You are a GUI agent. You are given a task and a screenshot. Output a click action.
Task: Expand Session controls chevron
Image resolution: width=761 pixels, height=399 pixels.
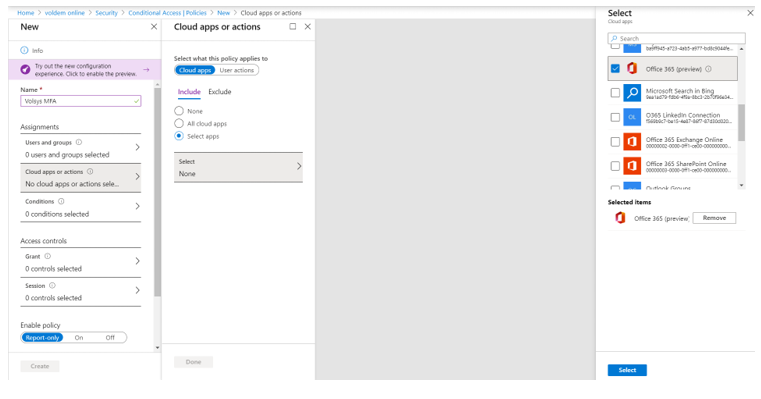[x=137, y=290]
